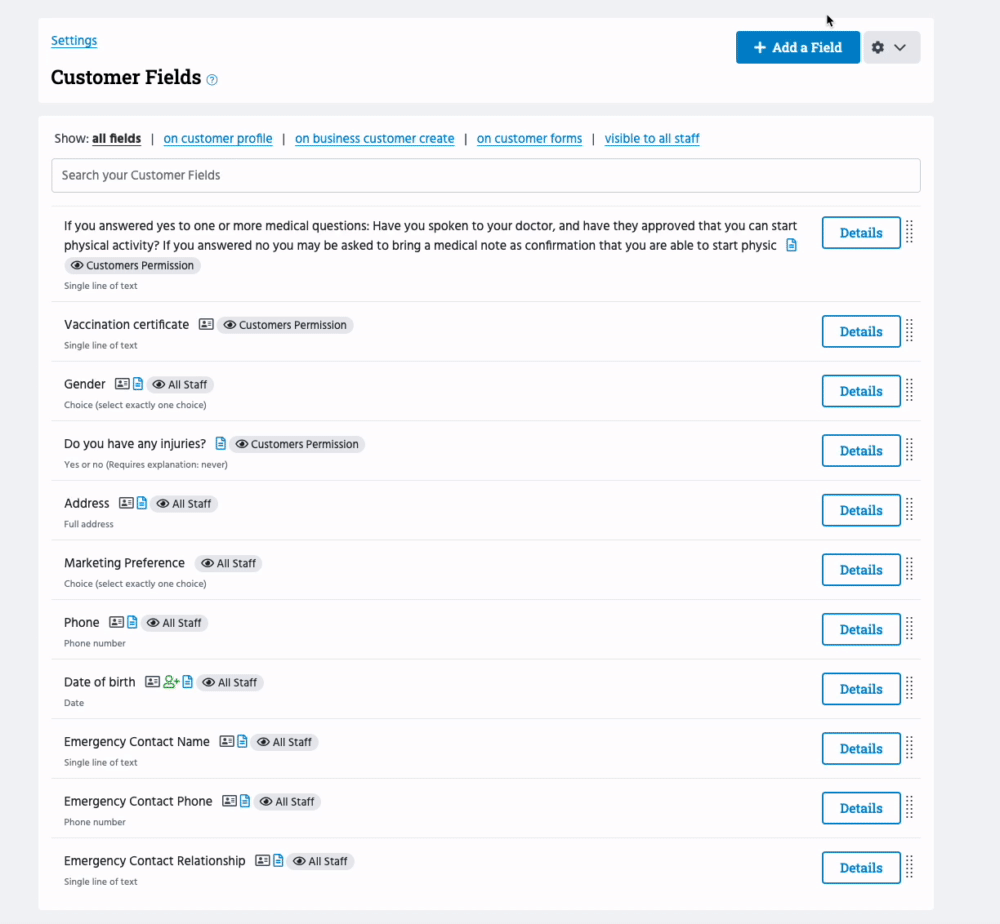
Task: Click the drag handle for Emergency Contact Relationship
Action: click(x=909, y=868)
